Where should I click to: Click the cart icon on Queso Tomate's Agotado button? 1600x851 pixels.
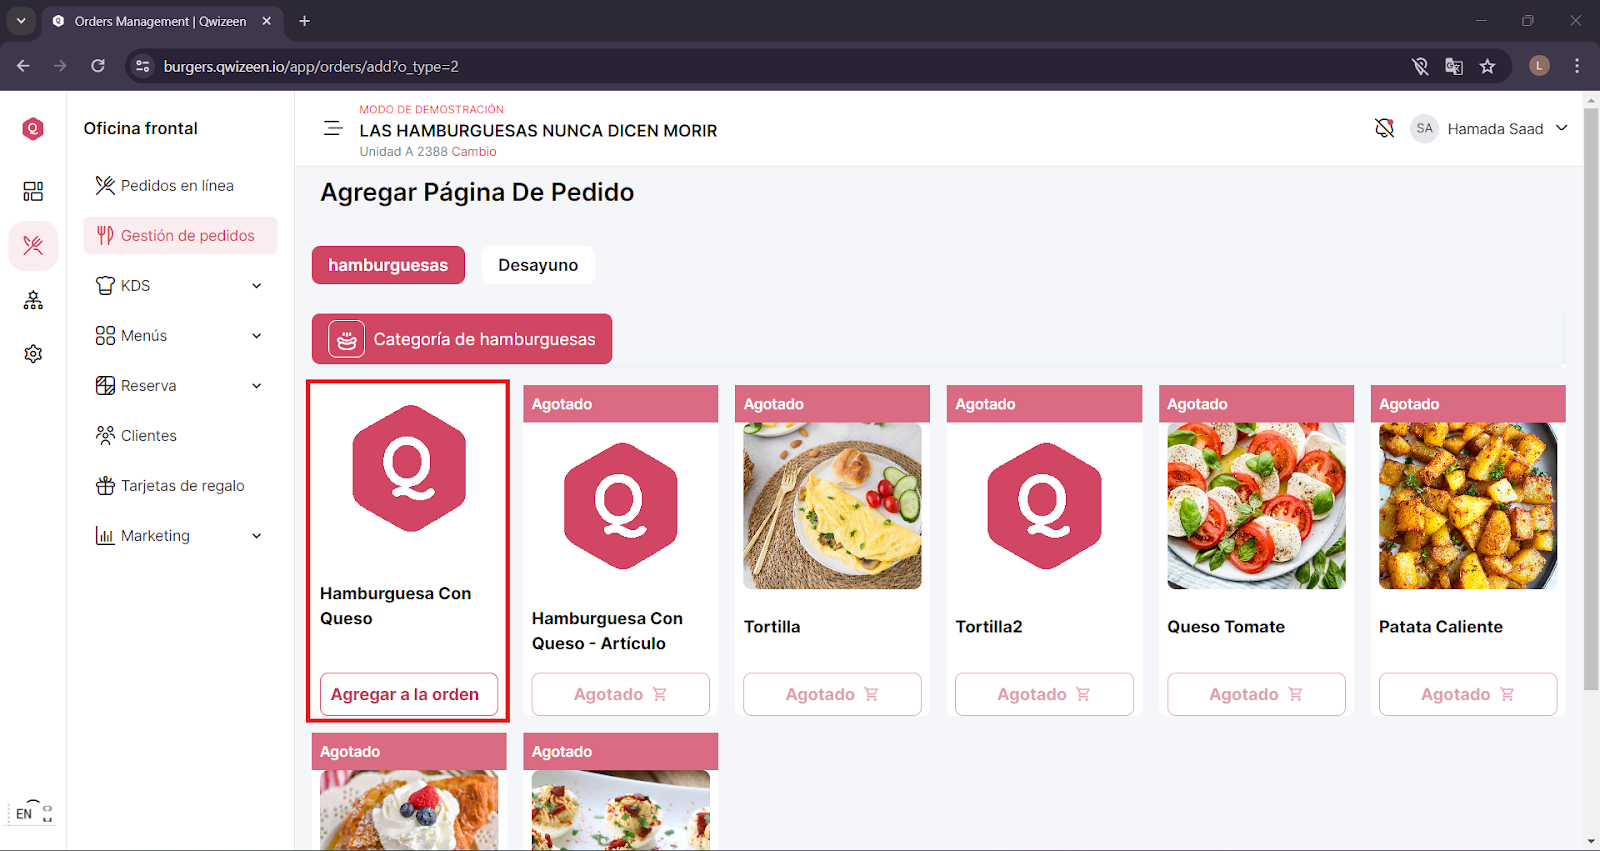pyautogui.click(x=1295, y=694)
